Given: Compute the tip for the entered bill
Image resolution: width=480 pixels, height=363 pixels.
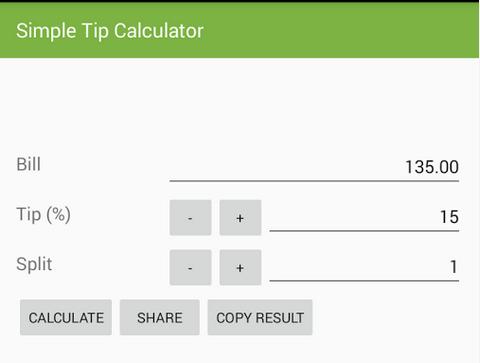Looking at the screenshot, I should click(66, 317).
